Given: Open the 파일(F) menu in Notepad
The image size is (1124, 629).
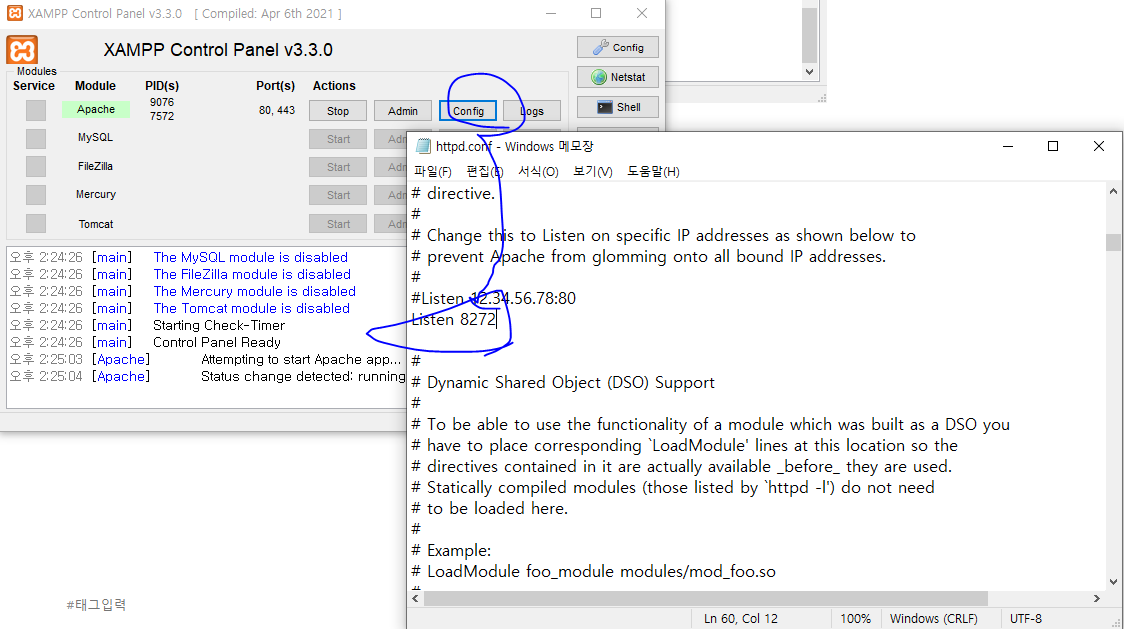Looking at the screenshot, I should [x=432, y=171].
